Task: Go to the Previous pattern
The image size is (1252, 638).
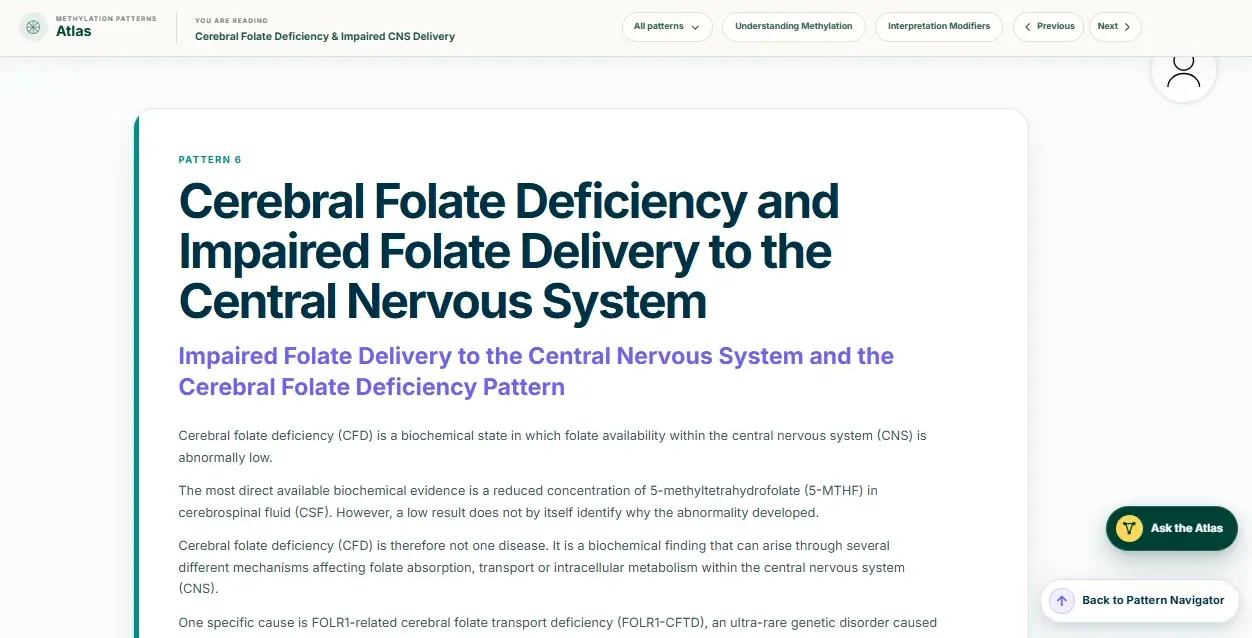Action: point(1049,27)
